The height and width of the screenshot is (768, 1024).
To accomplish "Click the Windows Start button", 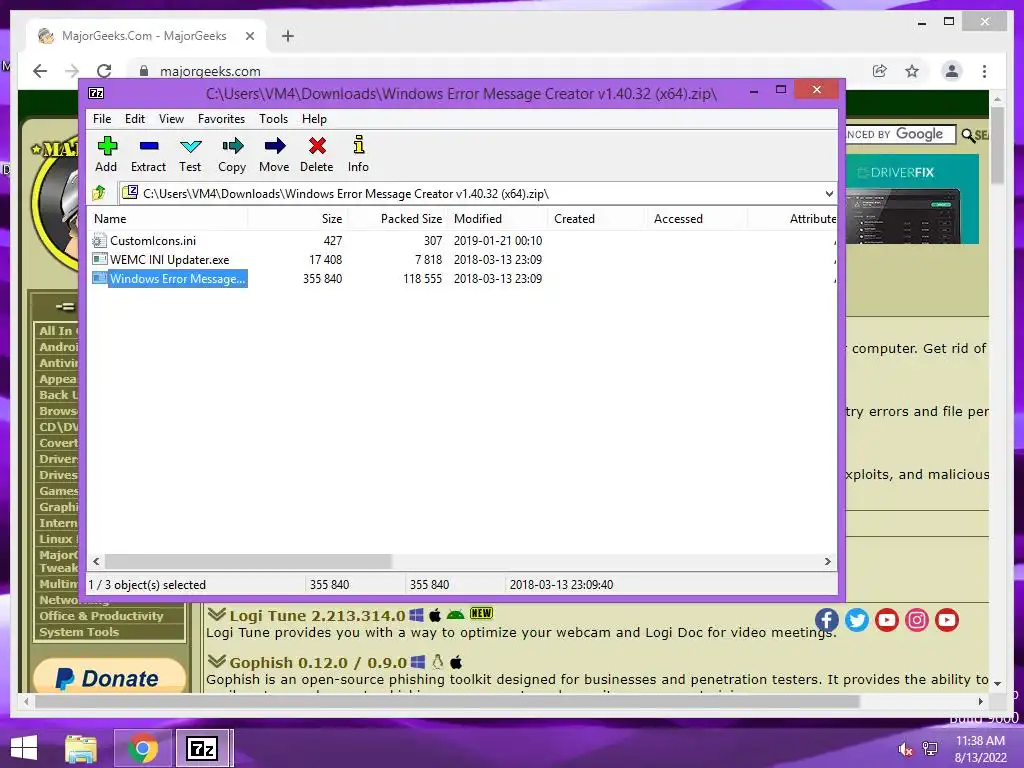I will [24, 748].
